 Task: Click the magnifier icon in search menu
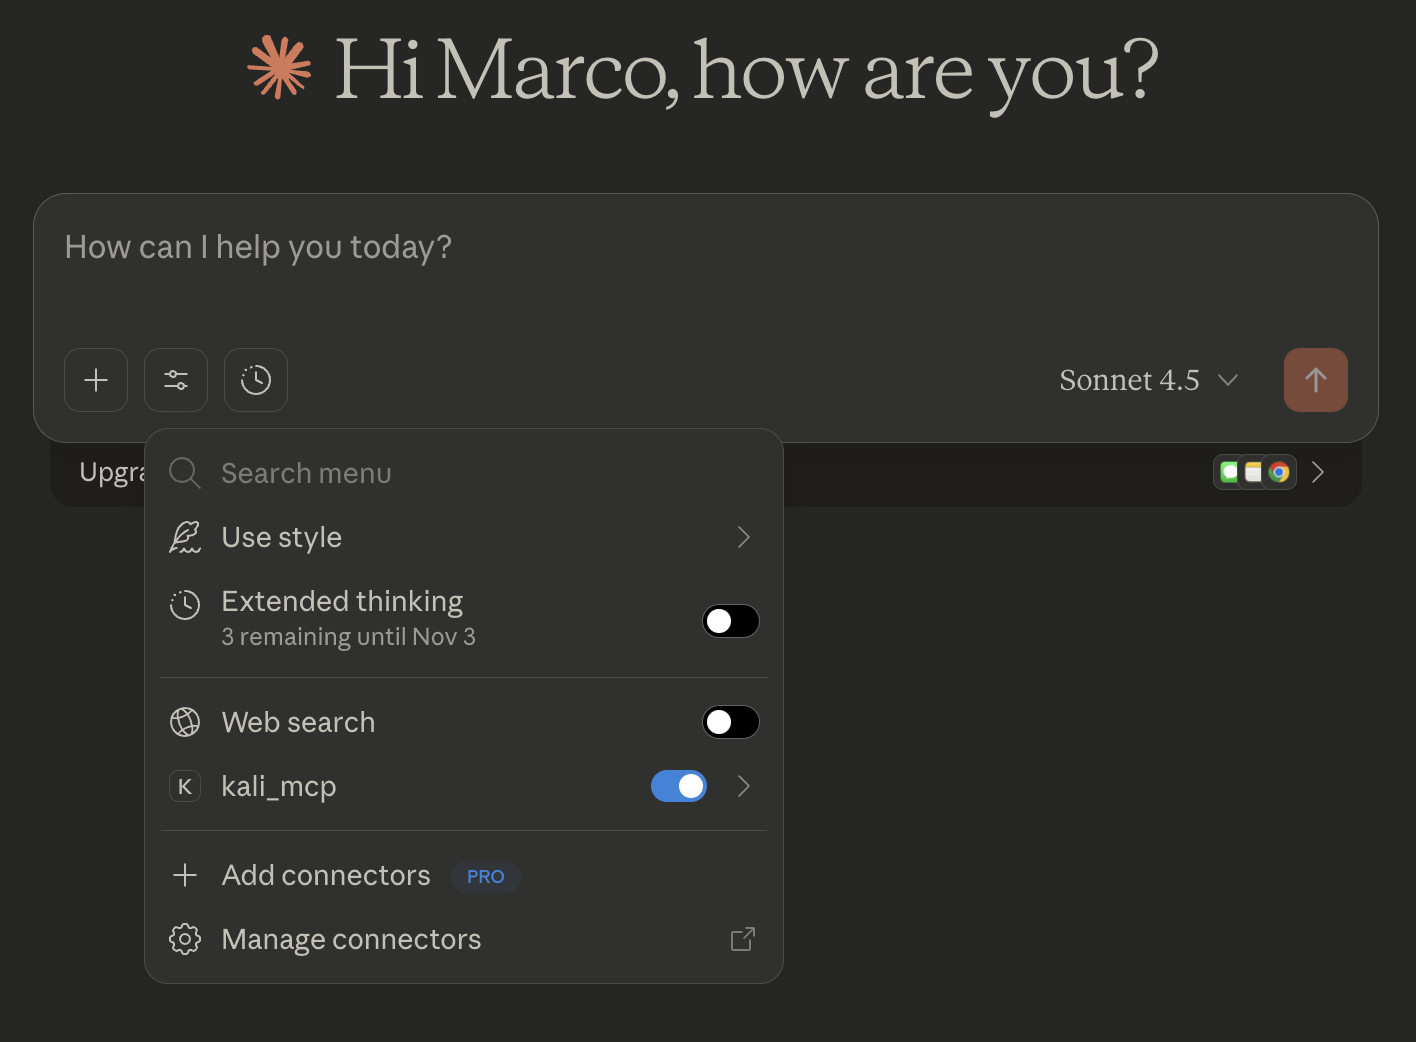pos(185,473)
